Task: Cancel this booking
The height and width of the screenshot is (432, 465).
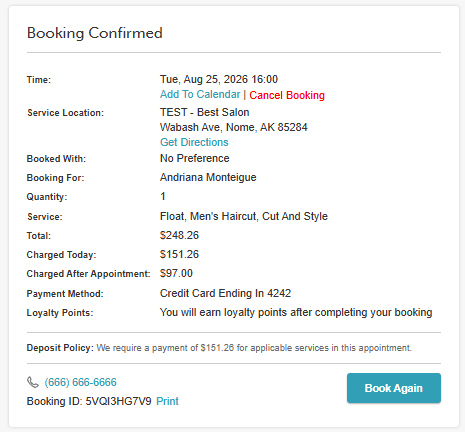Action: (287, 95)
